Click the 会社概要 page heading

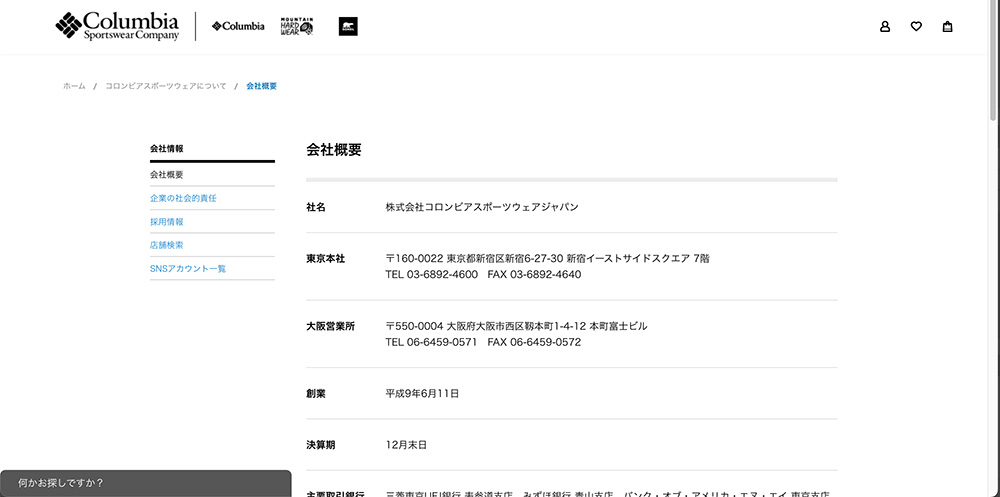pos(334,150)
